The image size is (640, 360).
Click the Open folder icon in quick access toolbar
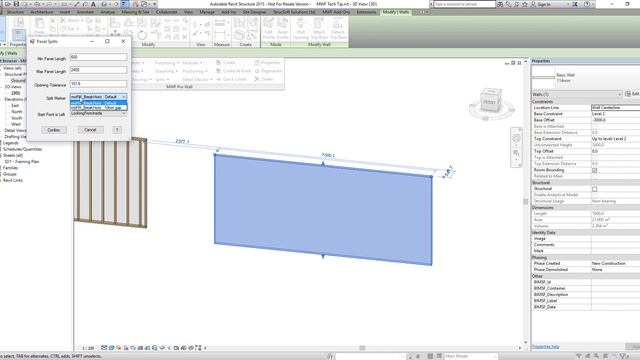pos(8,4)
